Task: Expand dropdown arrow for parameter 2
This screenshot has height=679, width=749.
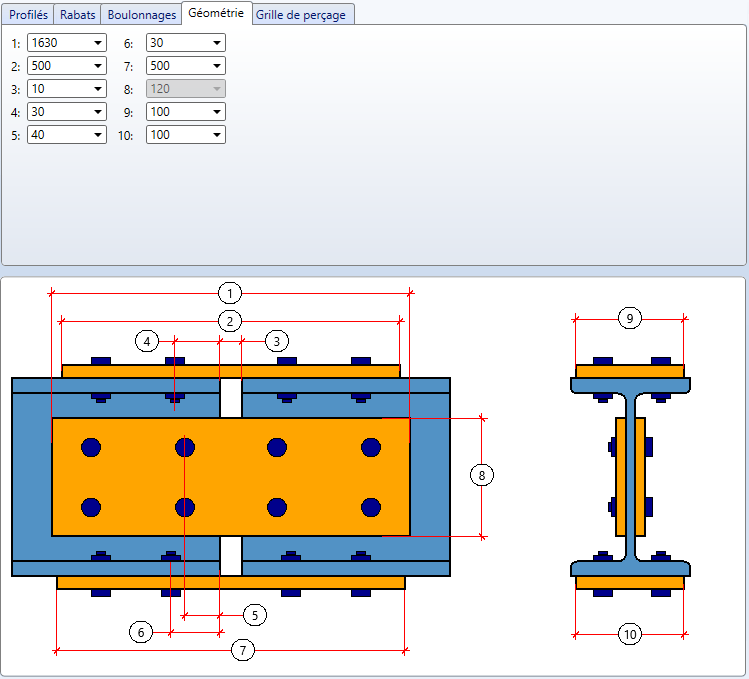Action: pos(98,66)
